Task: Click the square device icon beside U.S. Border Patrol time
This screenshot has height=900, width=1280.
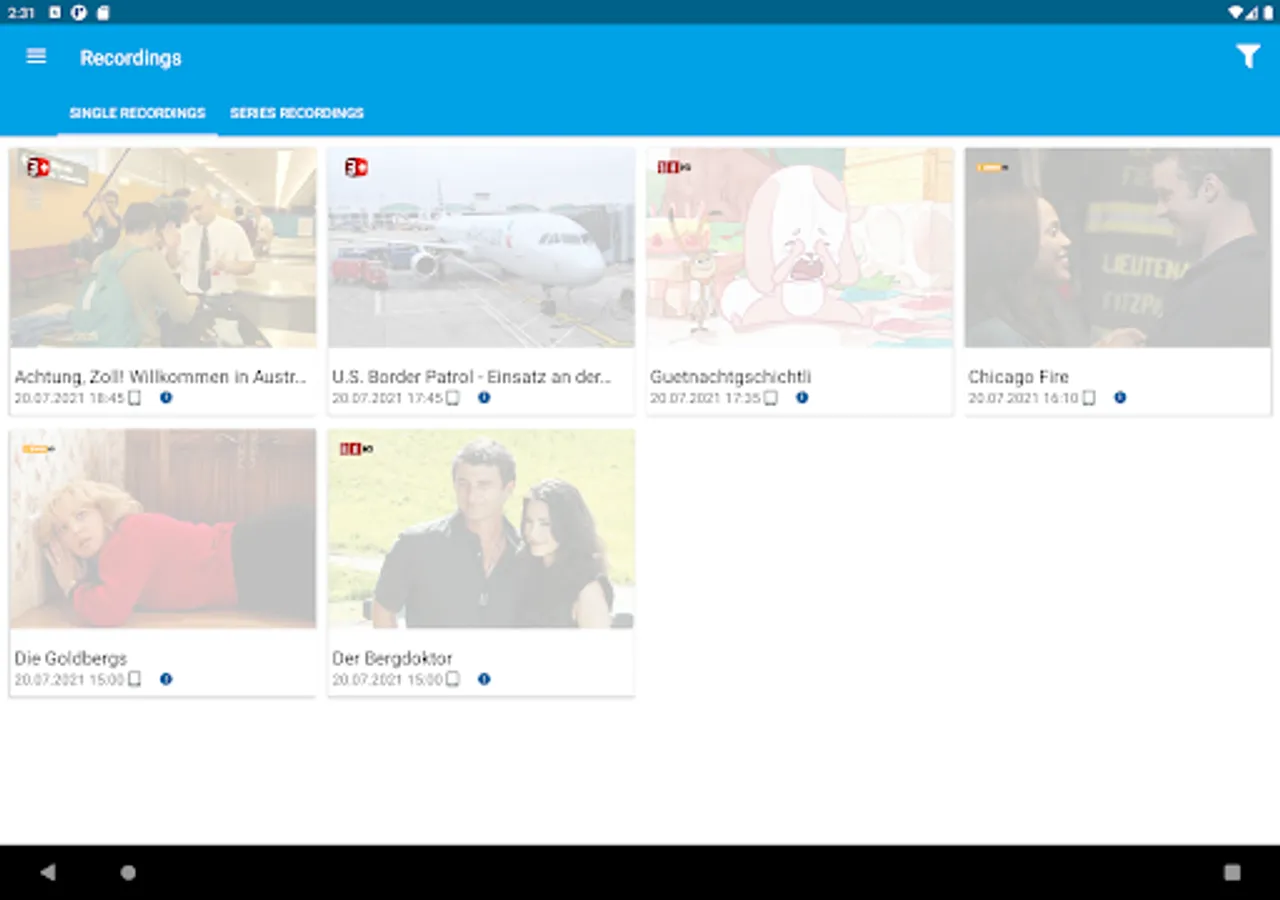Action: (453, 398)
